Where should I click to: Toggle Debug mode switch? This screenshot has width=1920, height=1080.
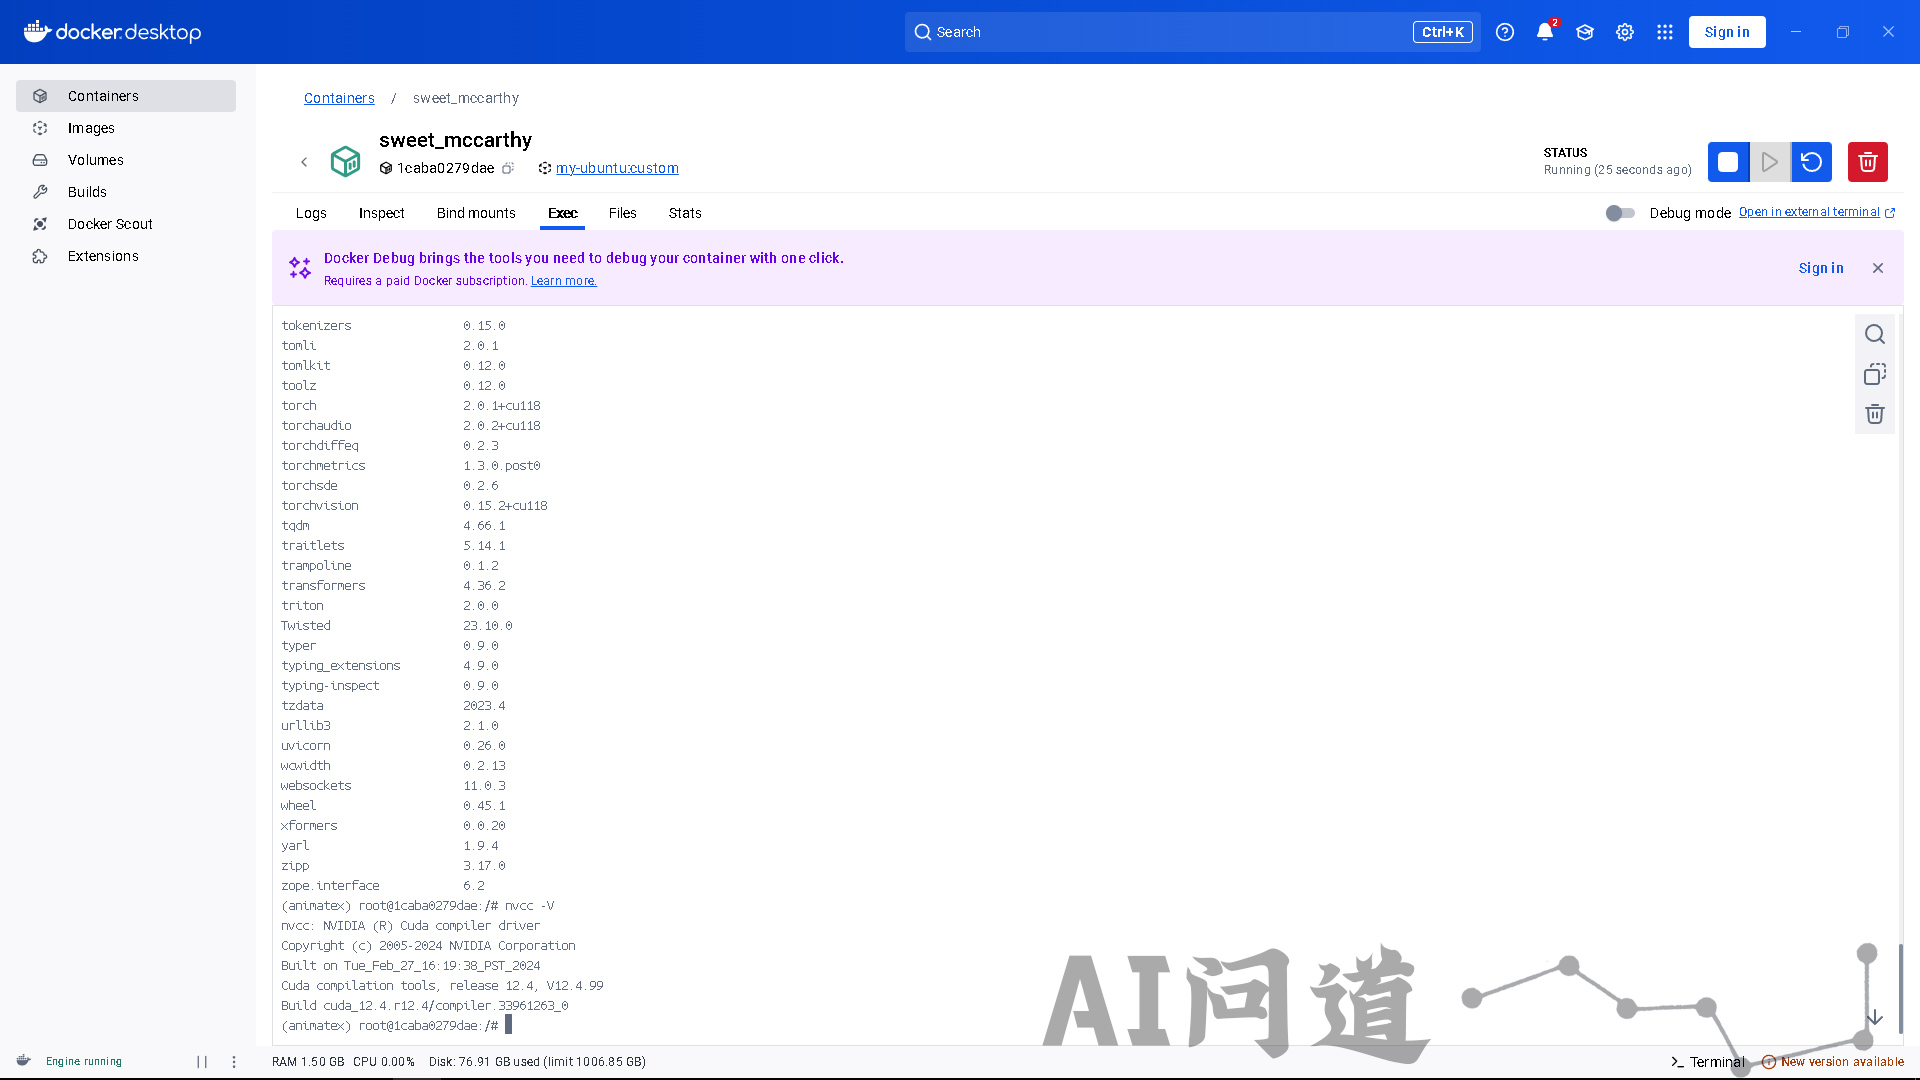click(1620, 213)
